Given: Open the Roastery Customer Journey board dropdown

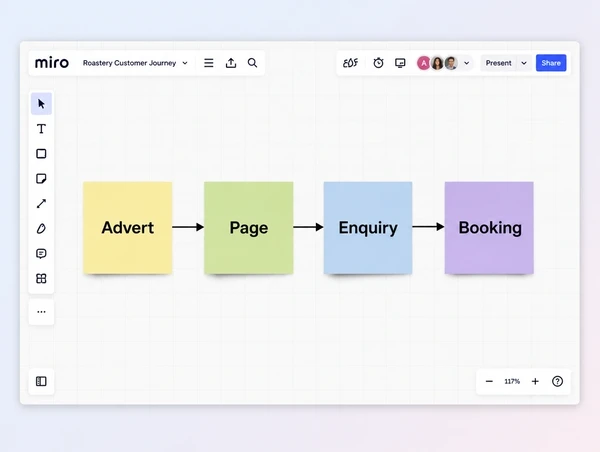Looking at the screenshot, I should coord(135,63).
